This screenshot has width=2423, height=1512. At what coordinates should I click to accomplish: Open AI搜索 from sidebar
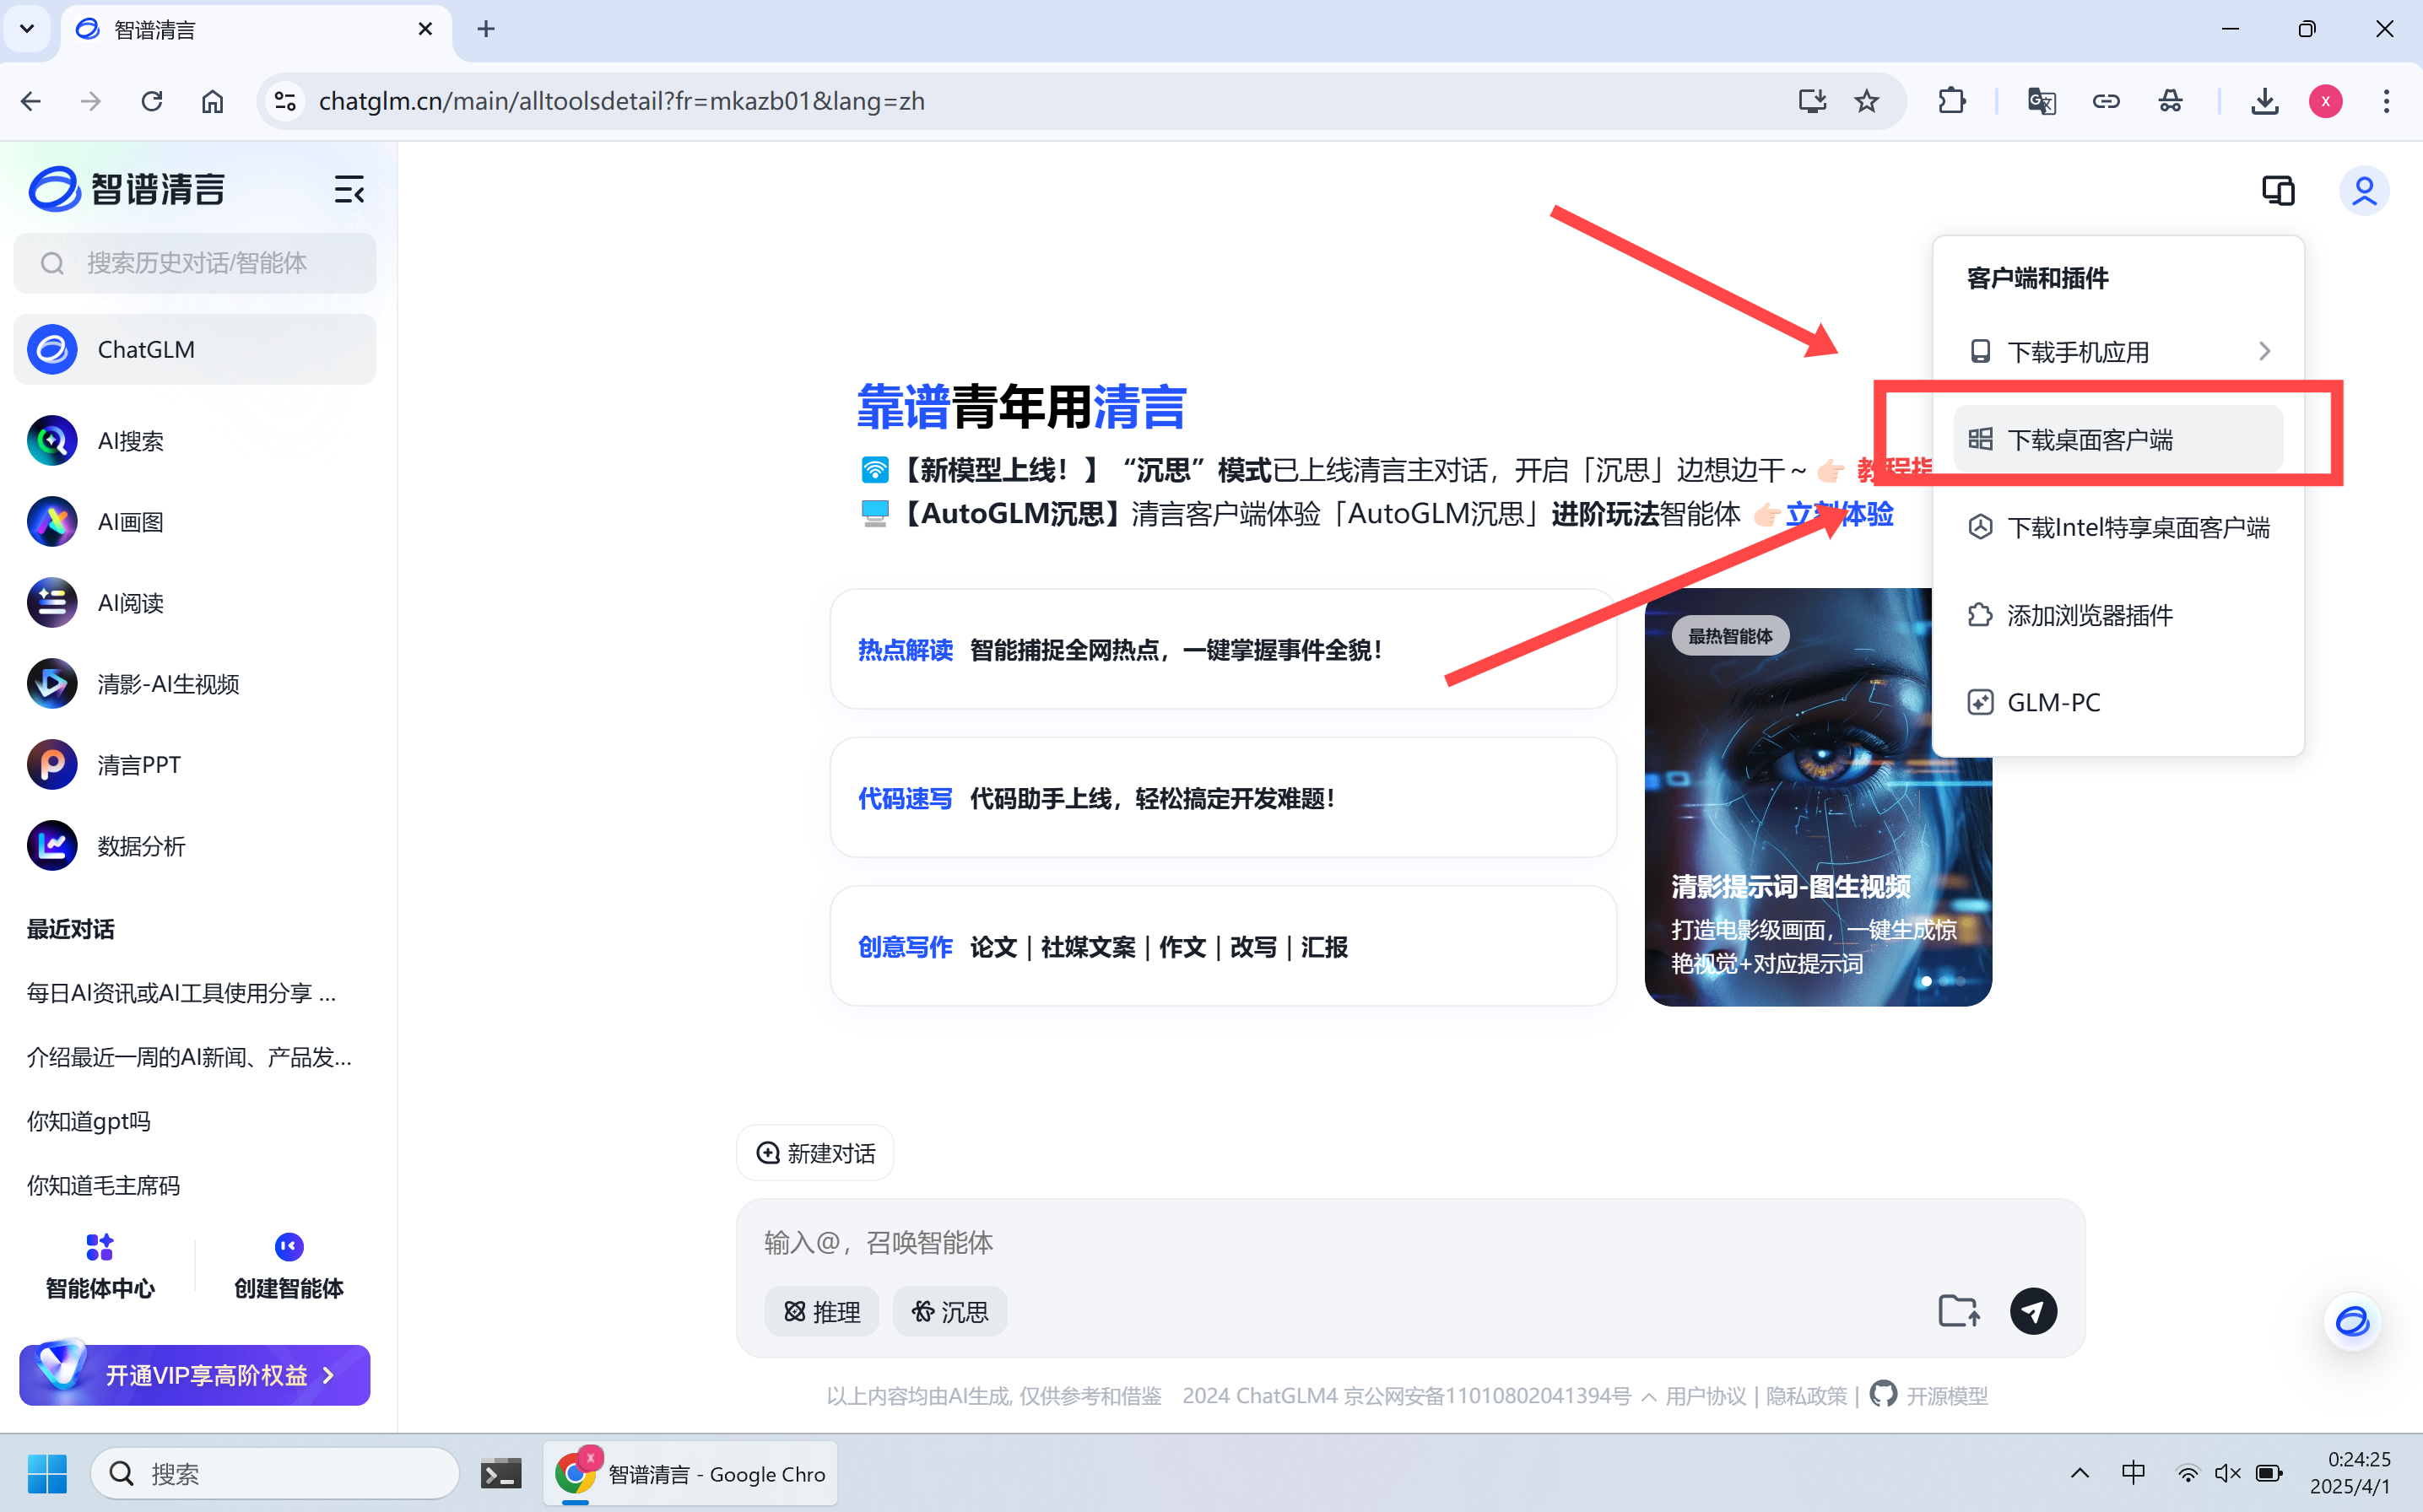pos(130,441)
